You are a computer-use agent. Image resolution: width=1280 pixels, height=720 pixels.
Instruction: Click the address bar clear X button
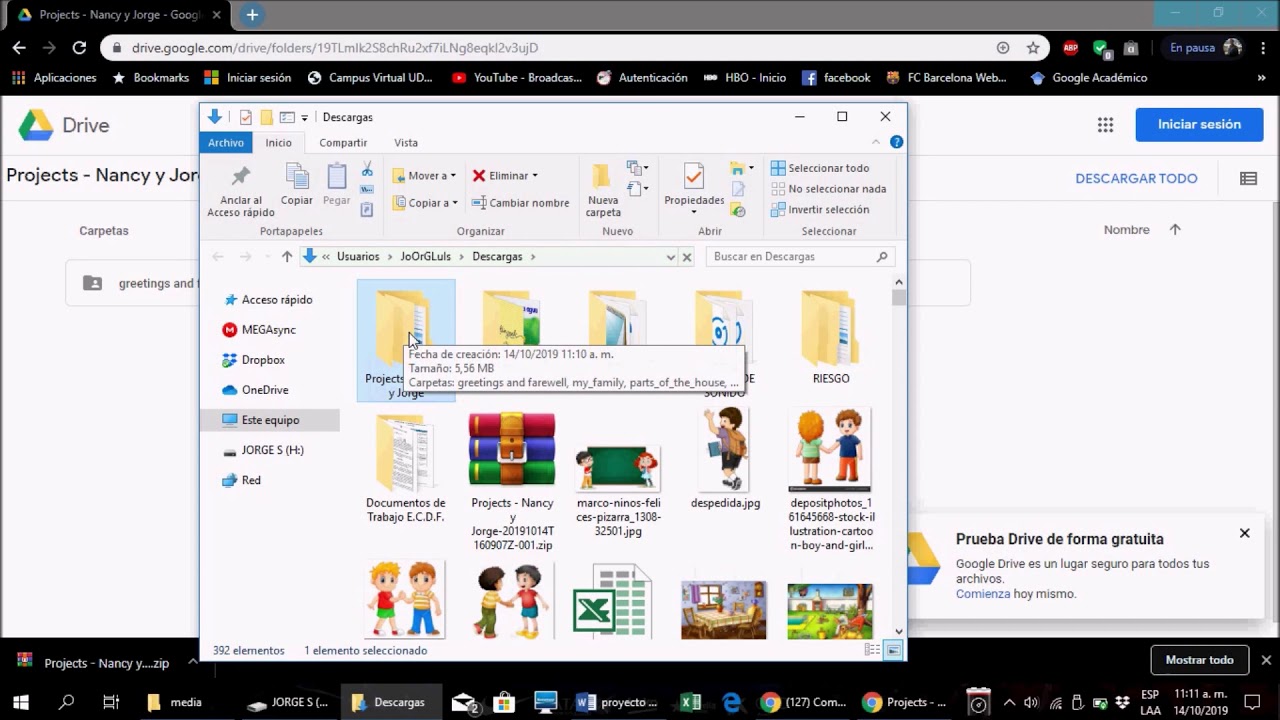click(687, 257)
